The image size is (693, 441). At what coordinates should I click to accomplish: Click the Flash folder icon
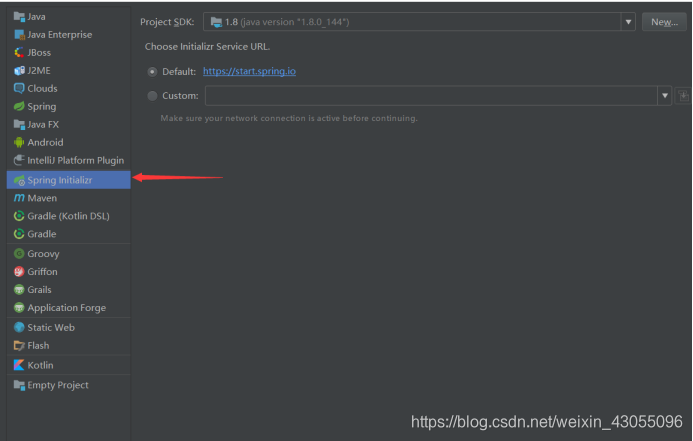(x=19, y=346)
